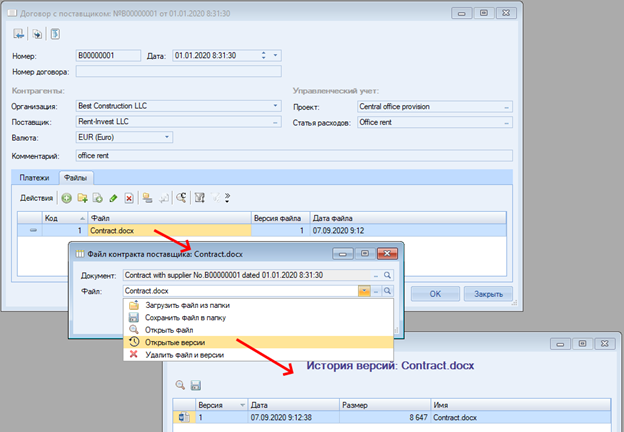
Task: Click the Файл column header in files grid
Action: [x=170, y=218]
